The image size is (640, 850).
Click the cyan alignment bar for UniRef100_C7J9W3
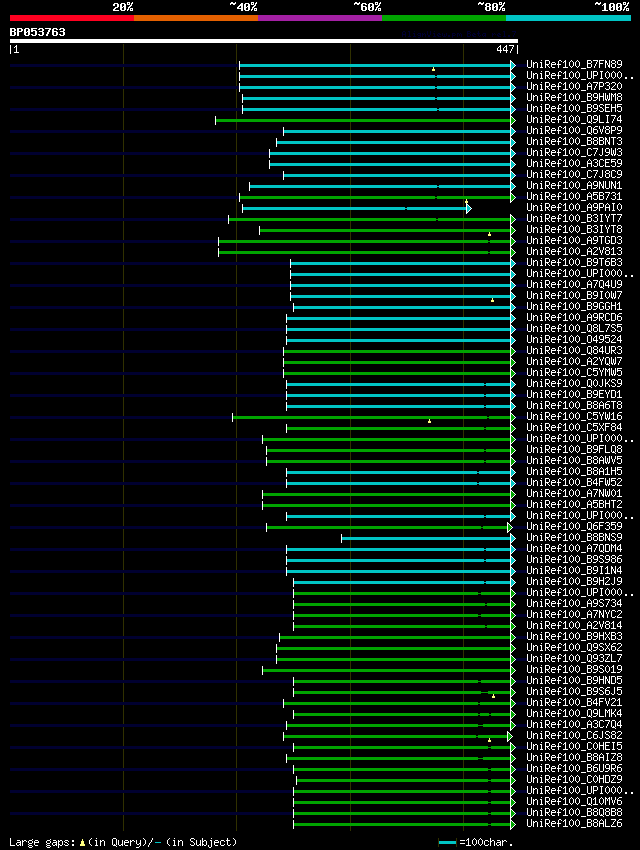(x=390, y=153)
